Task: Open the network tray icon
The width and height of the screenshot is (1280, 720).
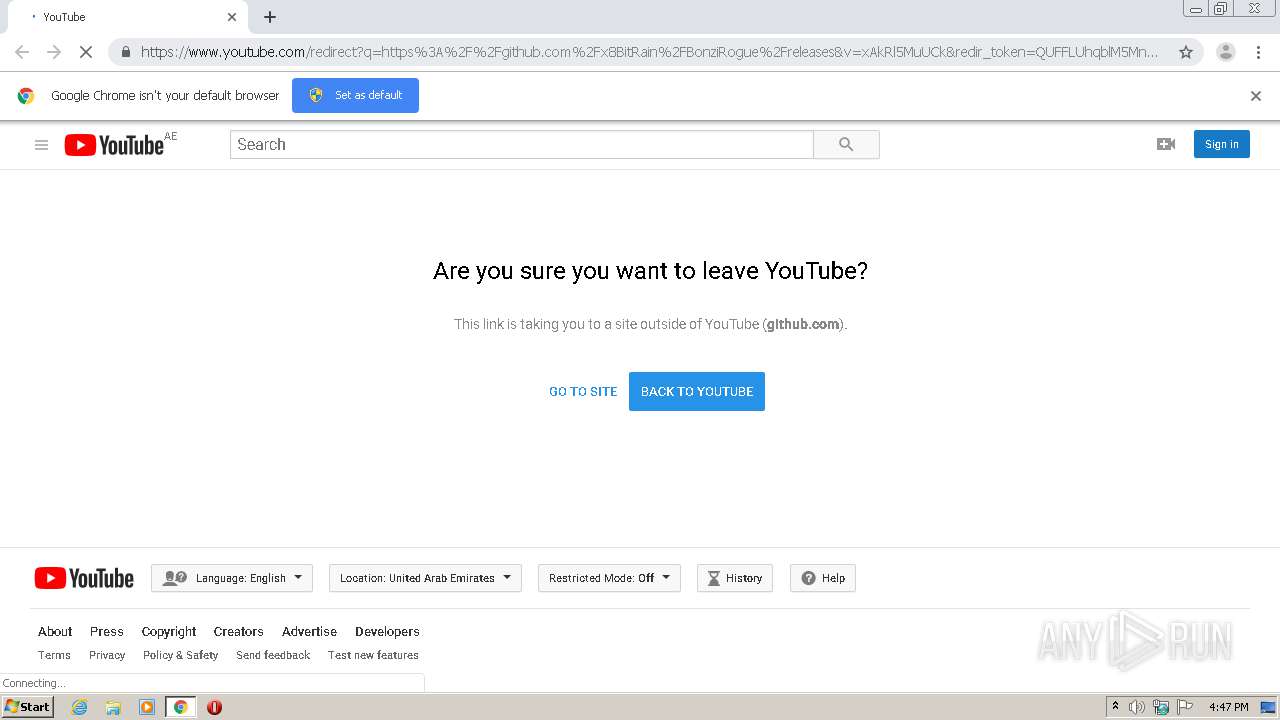Action: [1161, 707]
